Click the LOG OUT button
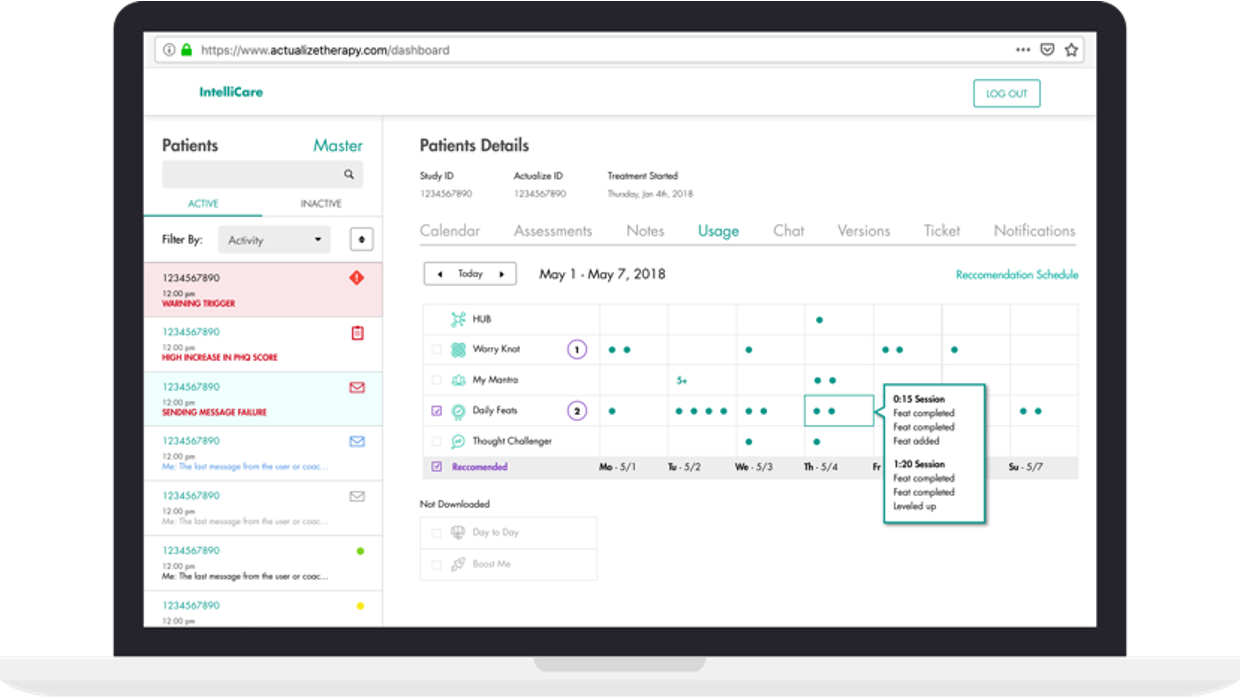This screenshot has width=1240, height=698. (1007, 94)
